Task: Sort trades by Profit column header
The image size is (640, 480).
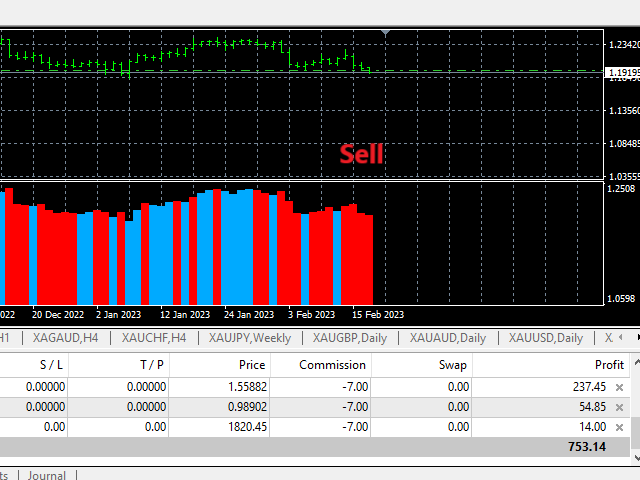Action: 608,365
